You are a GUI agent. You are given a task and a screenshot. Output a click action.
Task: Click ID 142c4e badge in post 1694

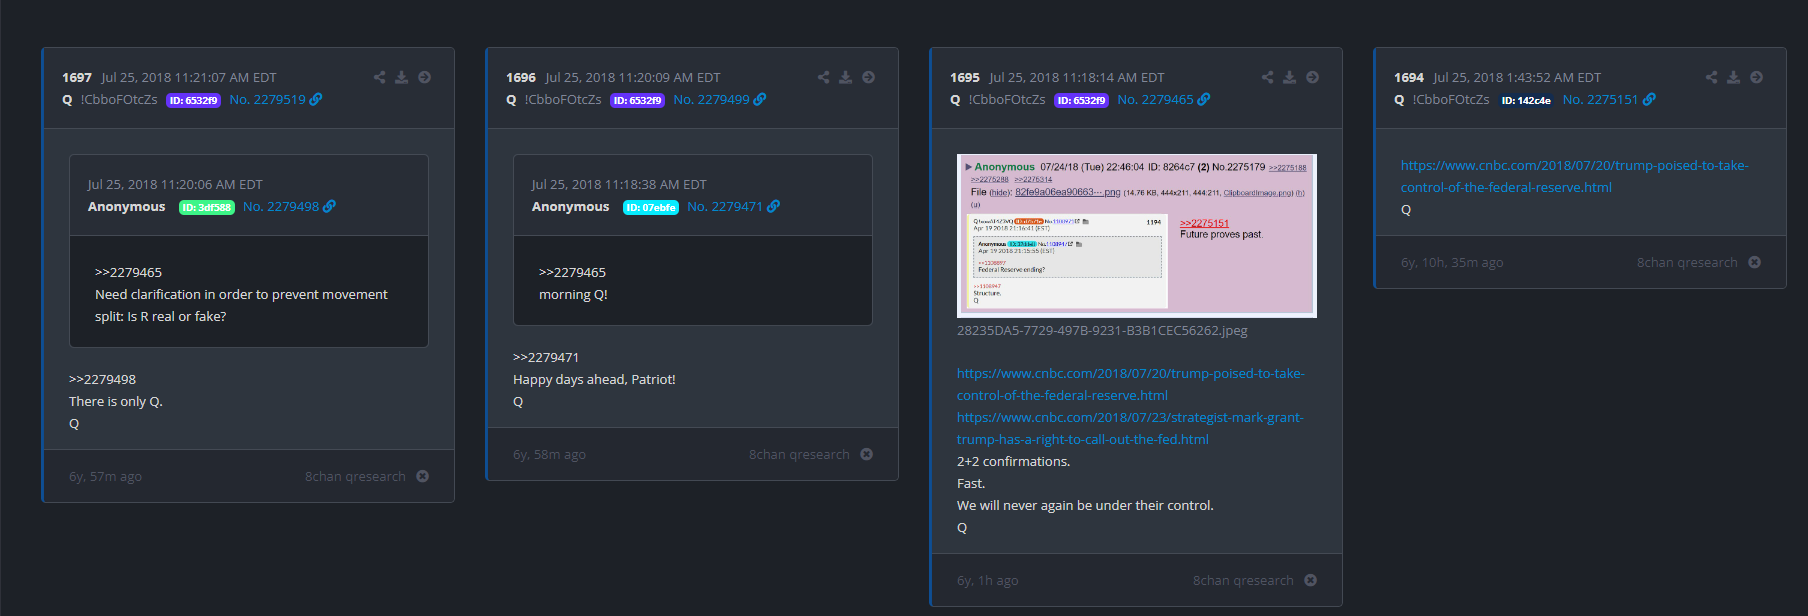tap(1526, 100)
